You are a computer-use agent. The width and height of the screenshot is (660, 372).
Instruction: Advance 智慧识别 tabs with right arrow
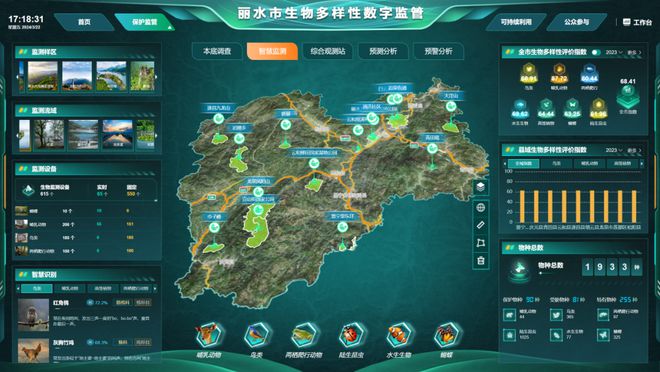155,288
